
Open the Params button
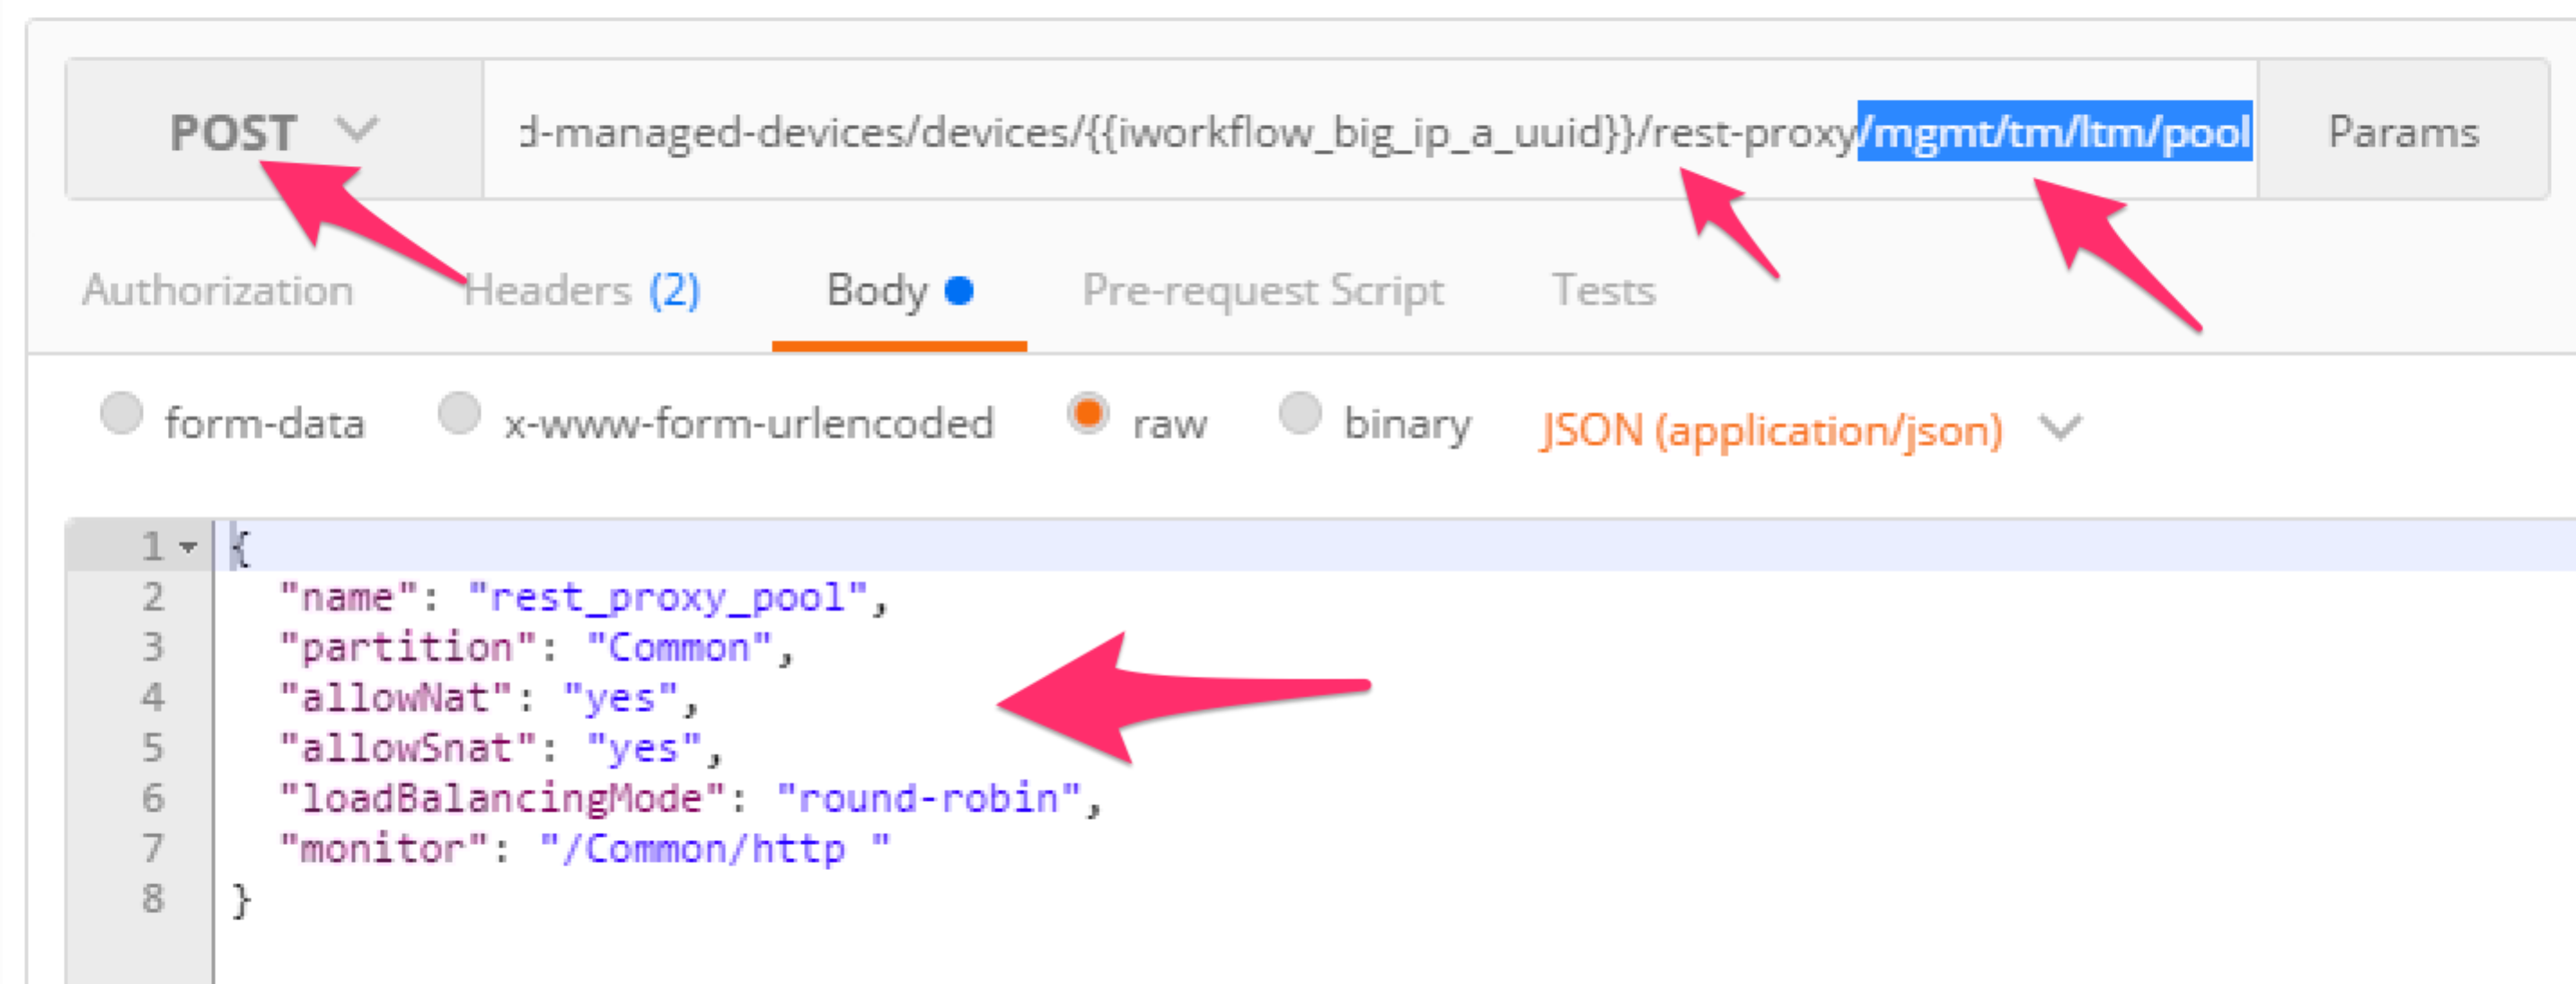click(2403, 131)
